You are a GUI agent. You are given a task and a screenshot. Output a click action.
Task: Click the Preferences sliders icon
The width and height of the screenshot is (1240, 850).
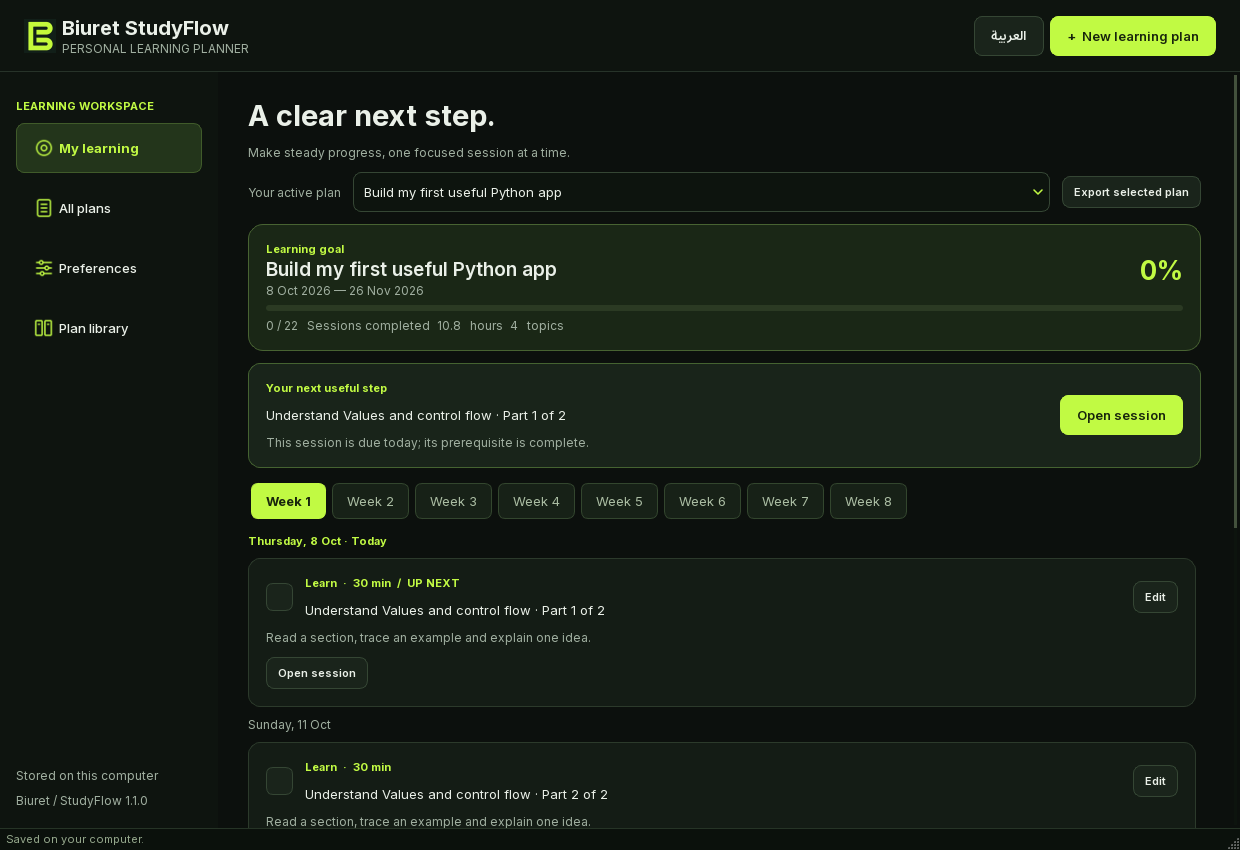43,268
